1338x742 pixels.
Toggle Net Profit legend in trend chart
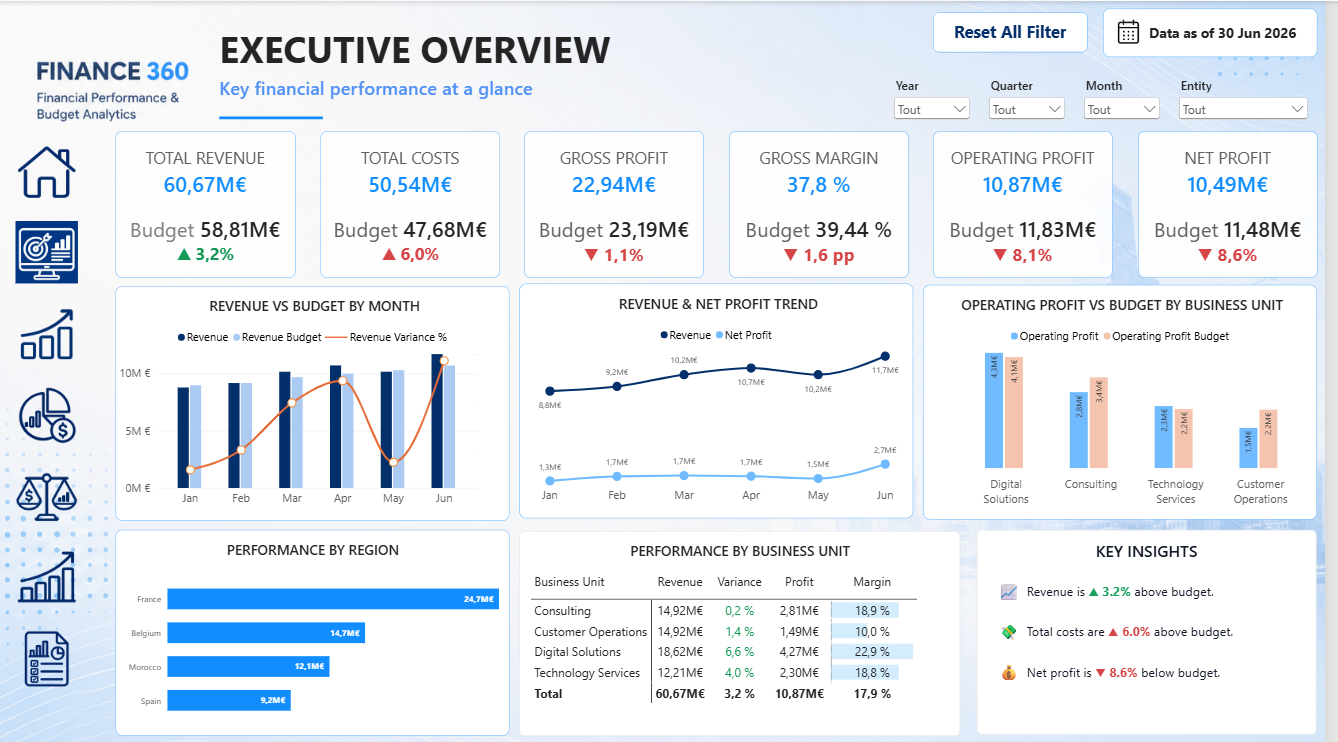pyautogui.click(x=743, y=335)
